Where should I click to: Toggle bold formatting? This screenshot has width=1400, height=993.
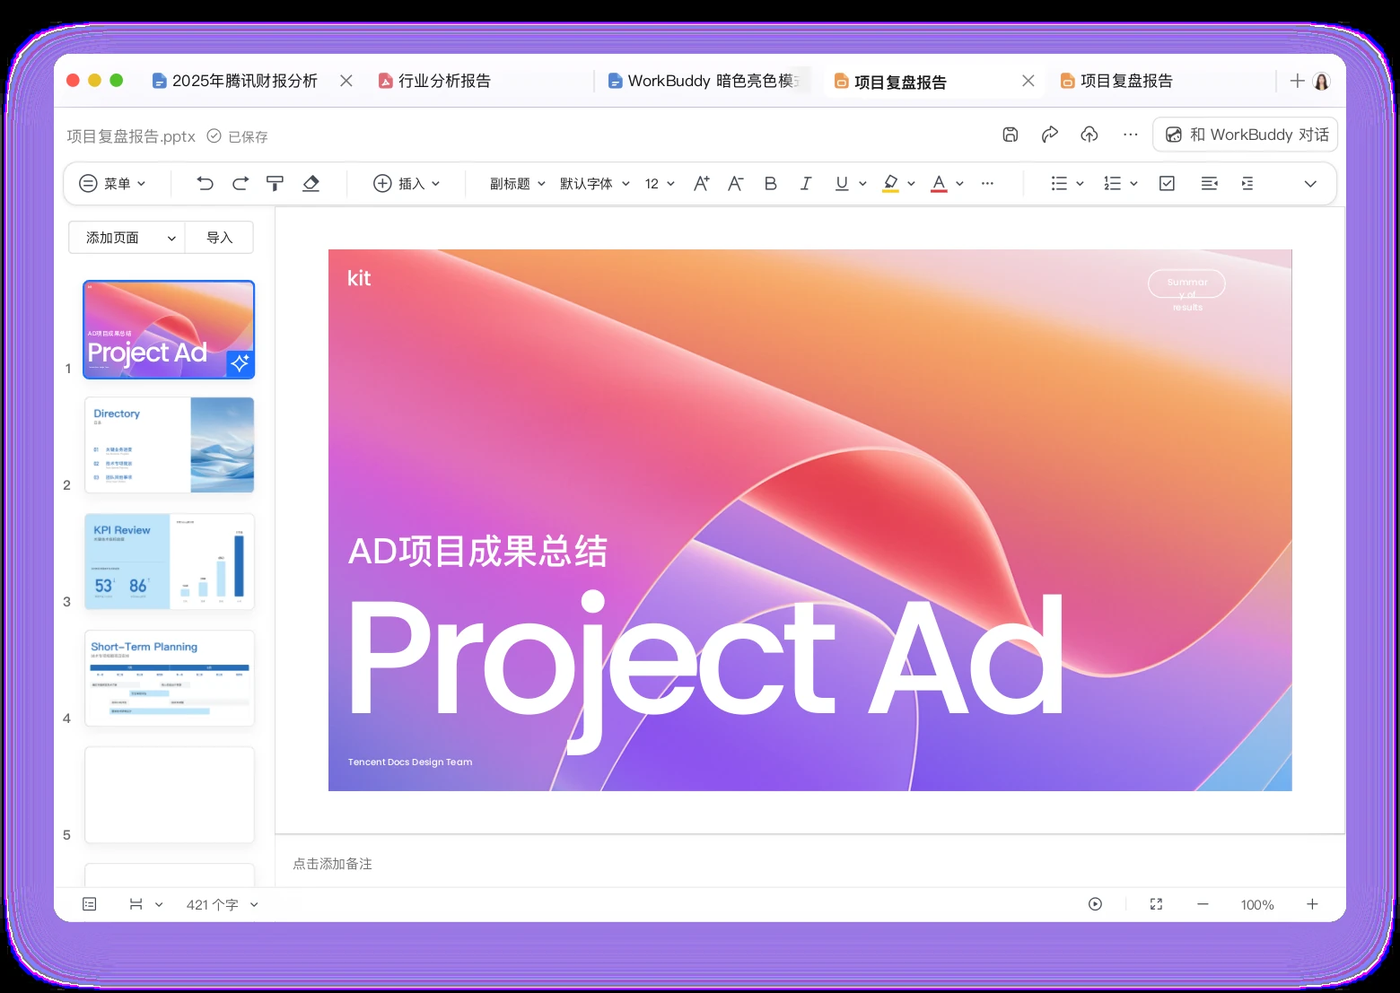point(770,183)
